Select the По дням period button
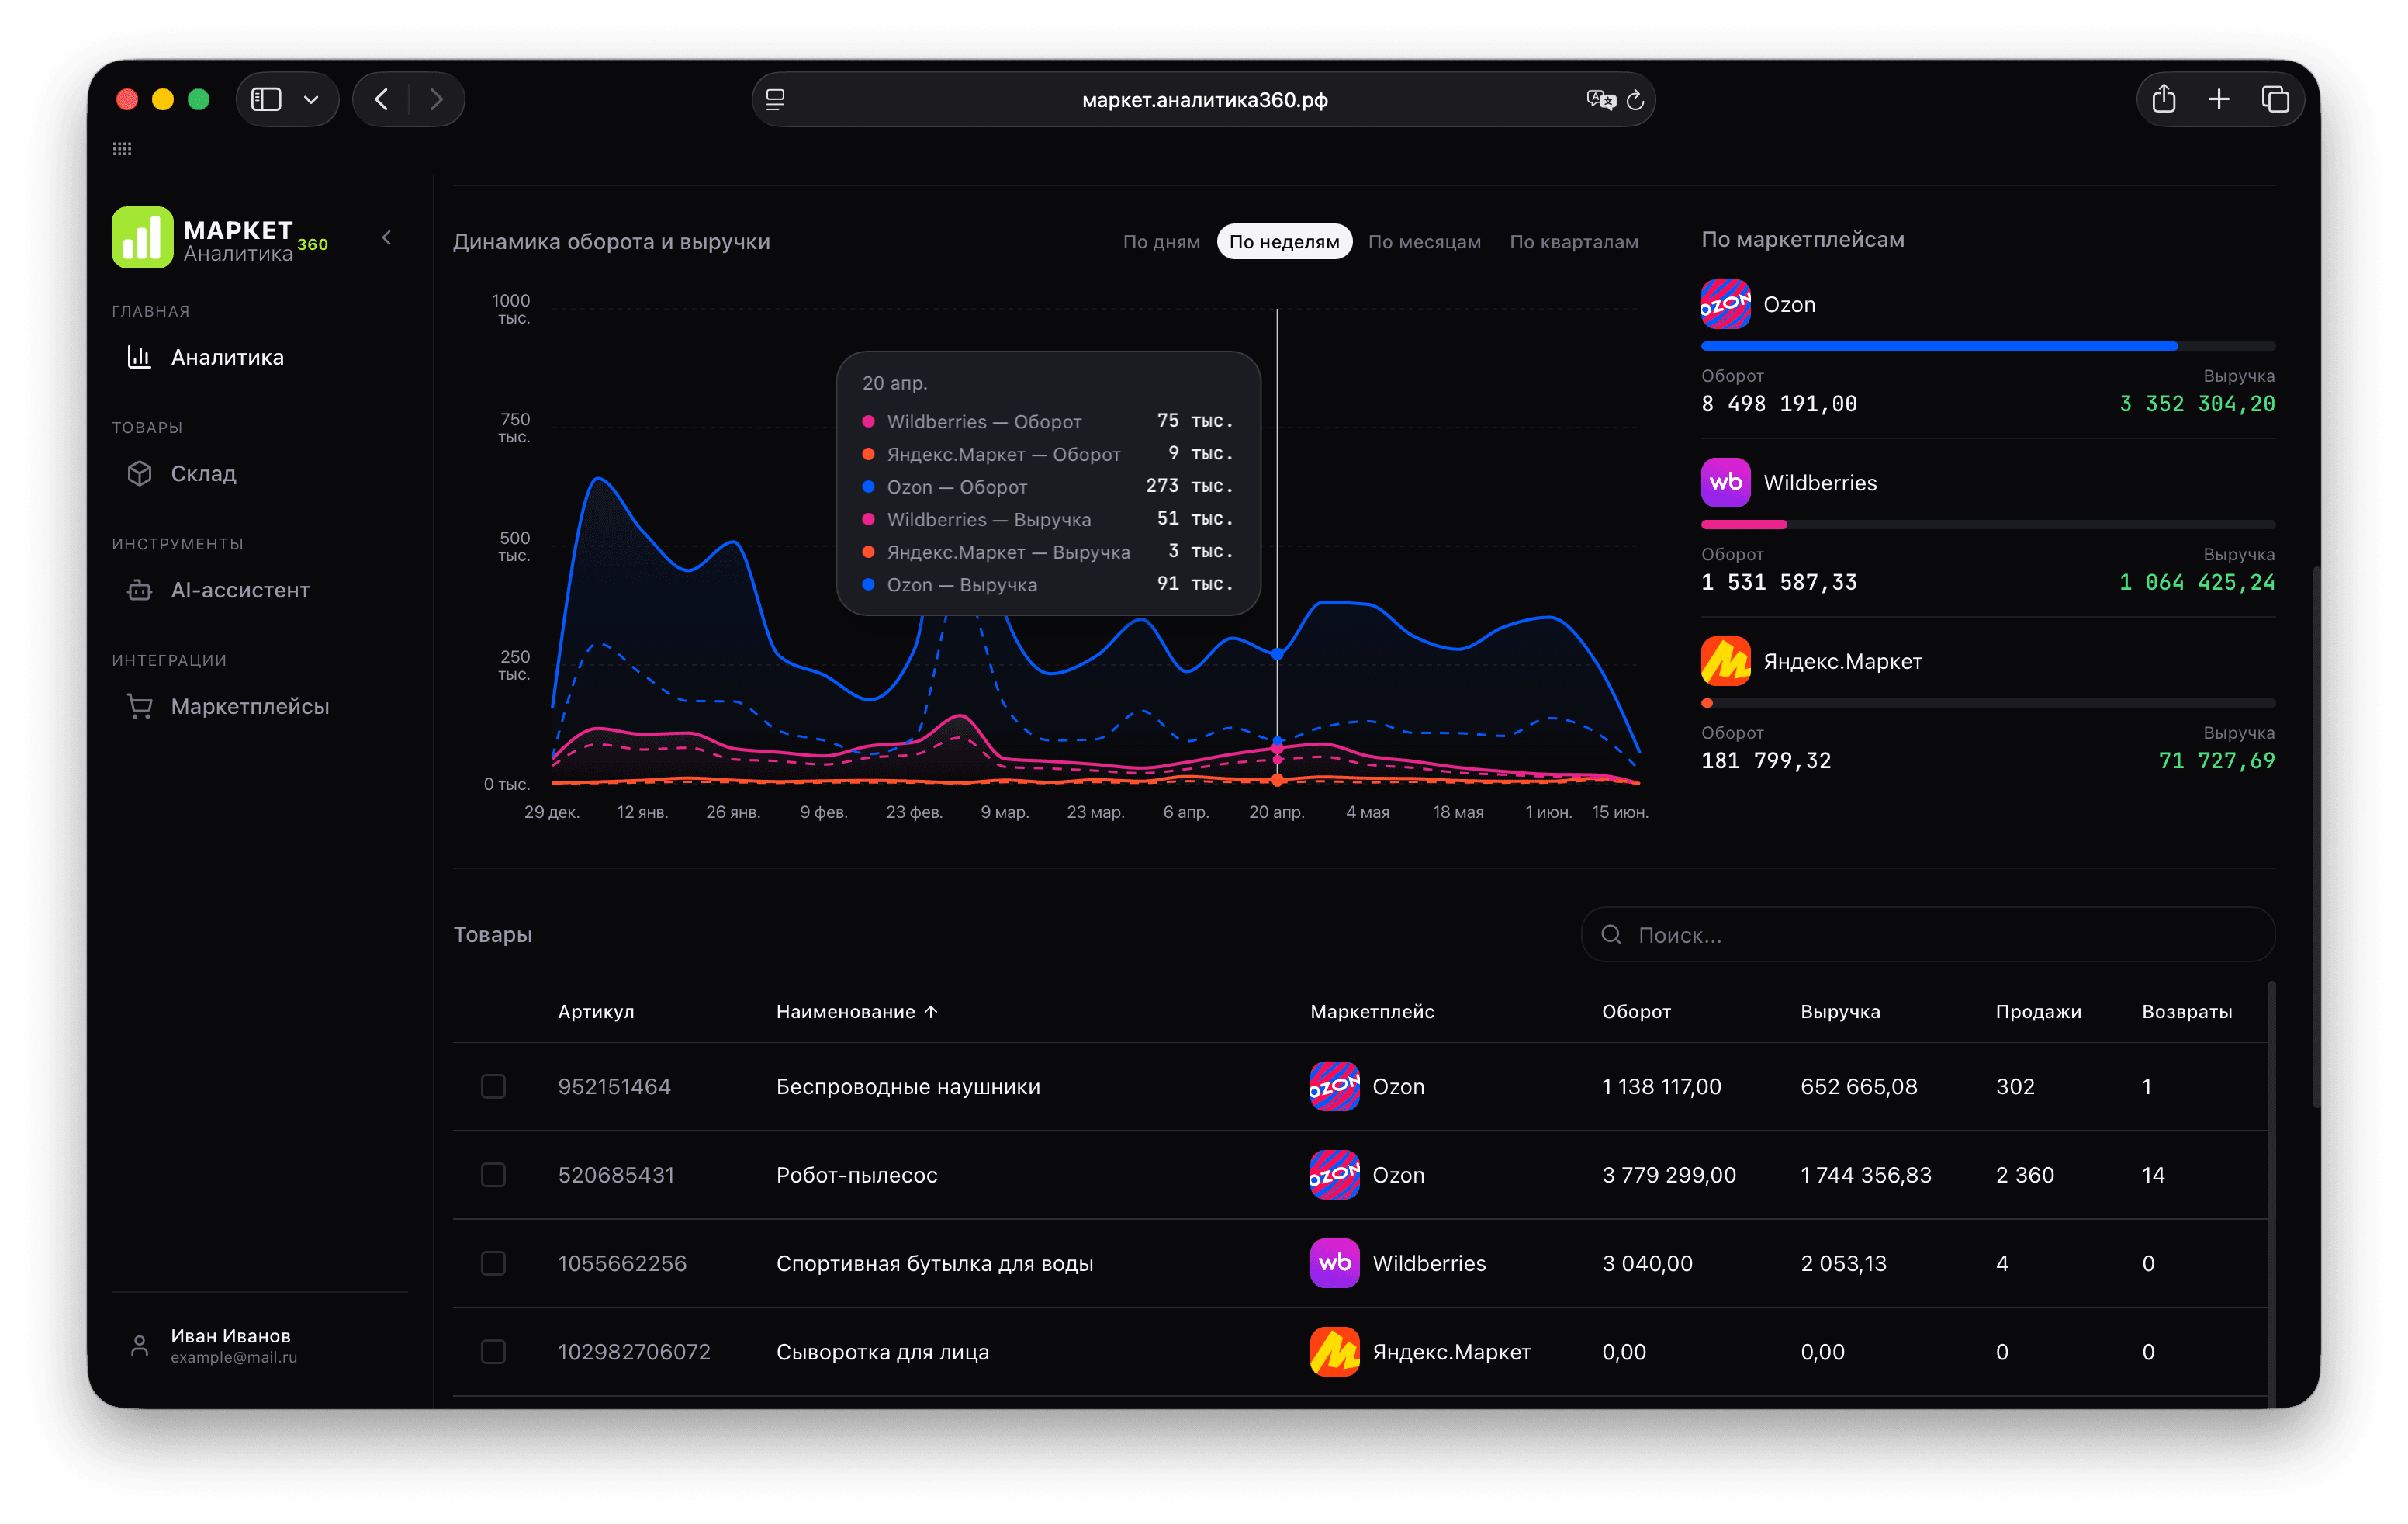 tap(1161, 242)
